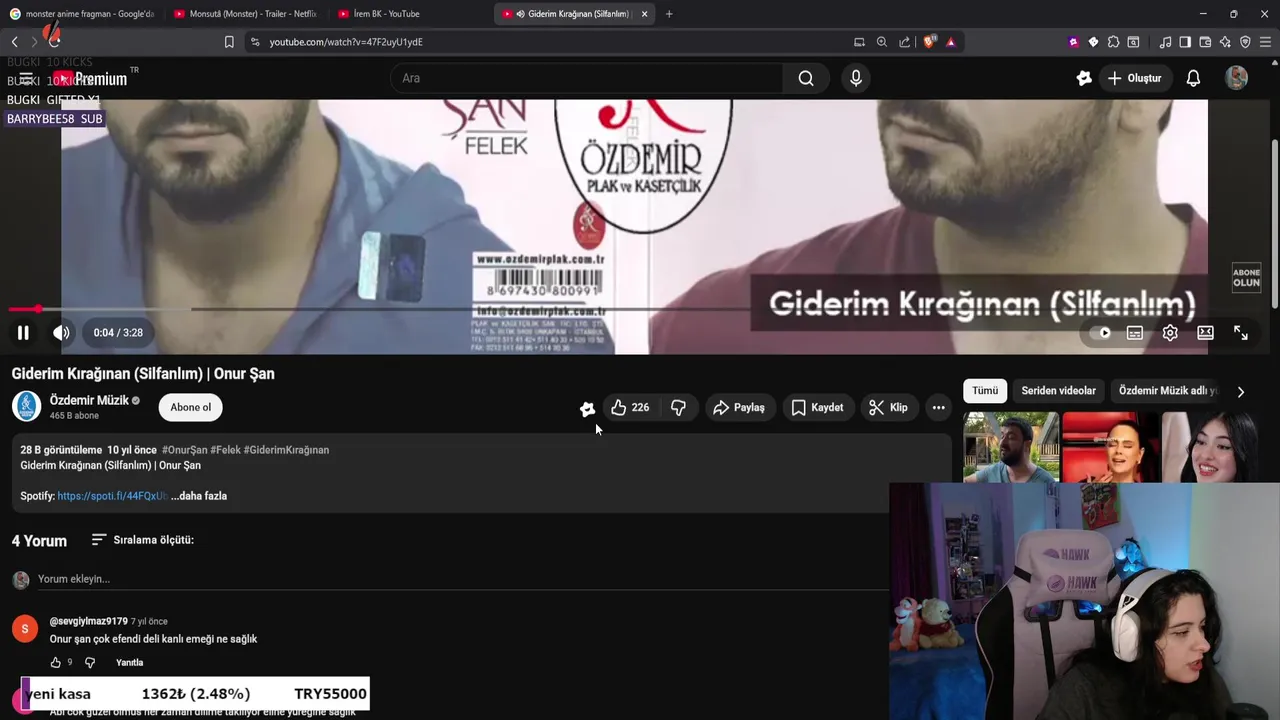Click the YouTube search box Ara
Viewport: 1280px width, 720px height.
click(588, 78)
